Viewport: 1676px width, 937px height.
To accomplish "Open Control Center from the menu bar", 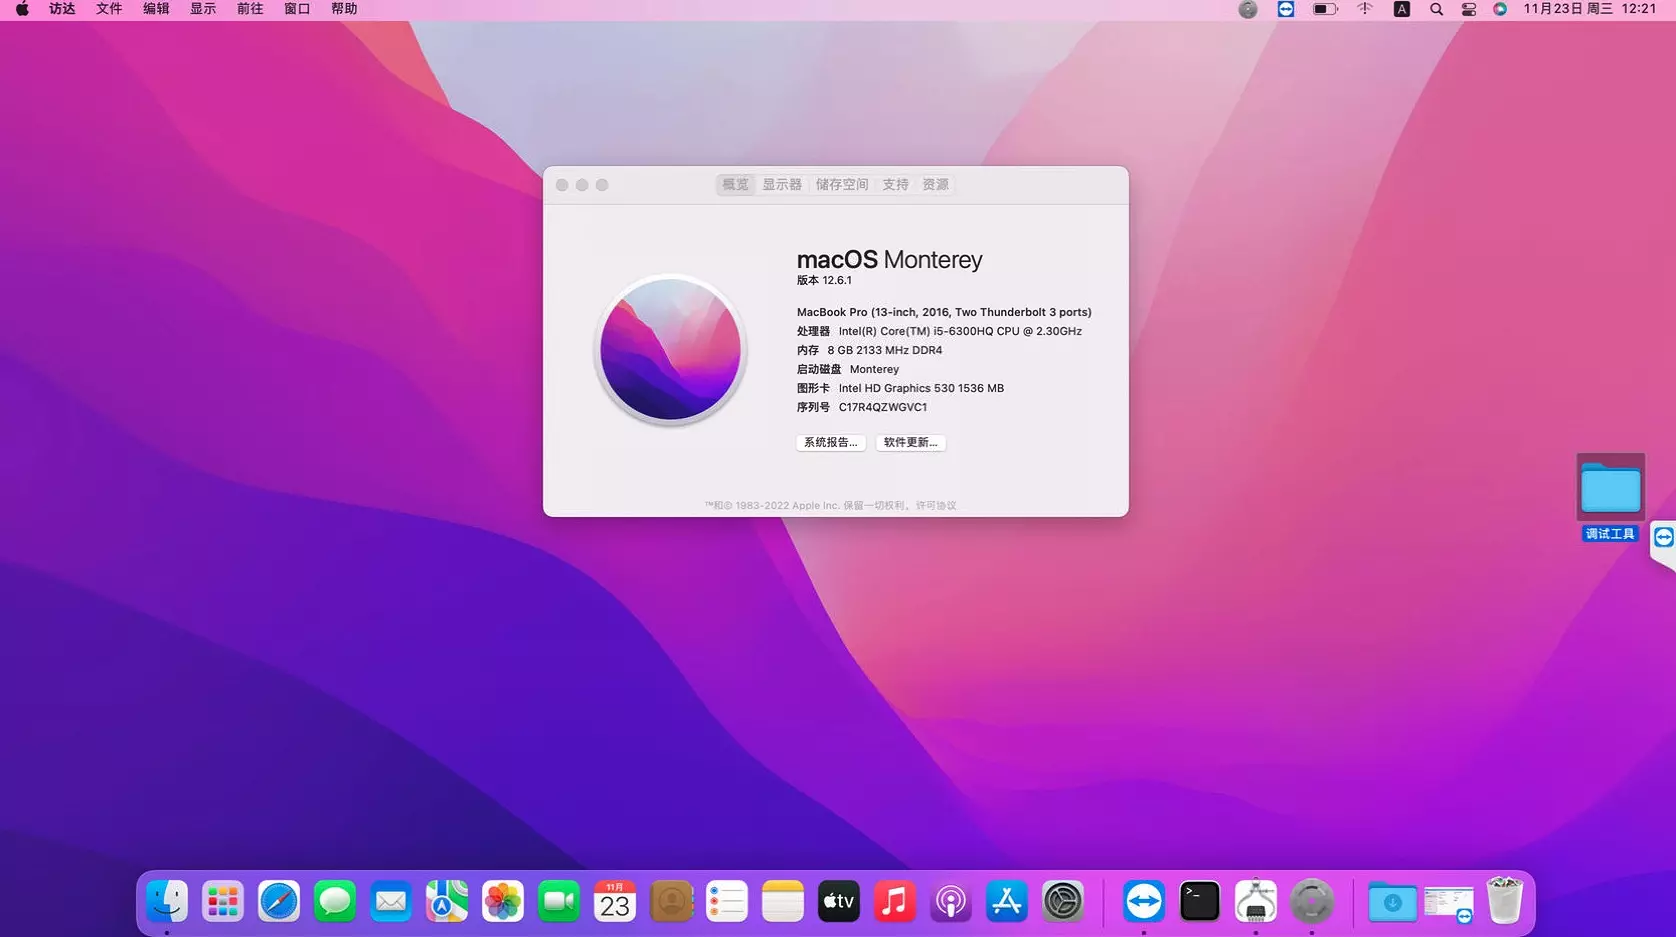I will pyautogui.click(x=1468, y=9).
